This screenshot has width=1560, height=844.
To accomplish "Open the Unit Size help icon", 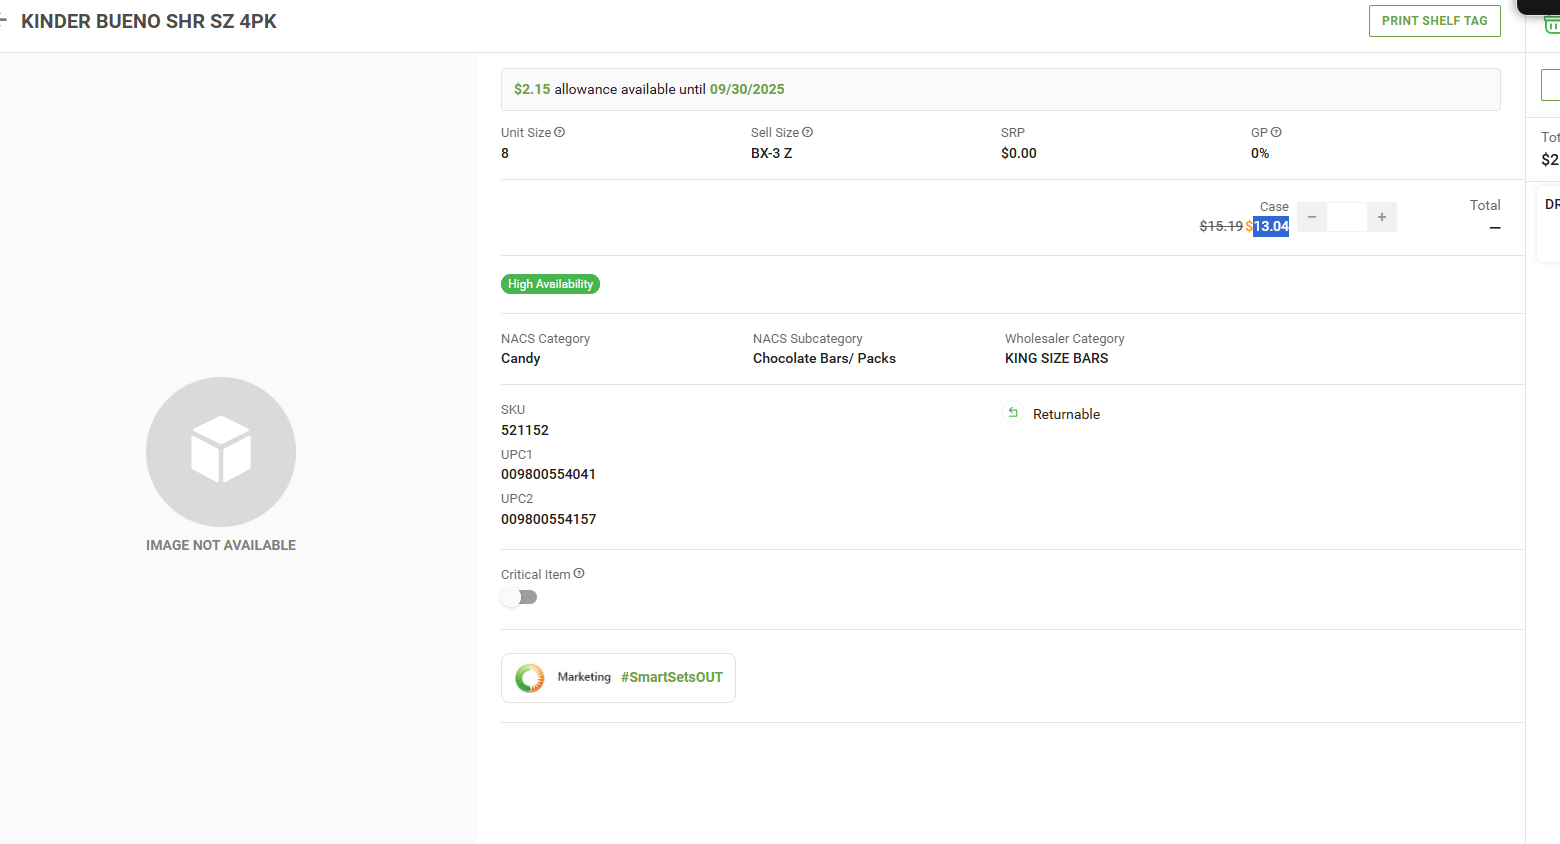I will 560,132.
